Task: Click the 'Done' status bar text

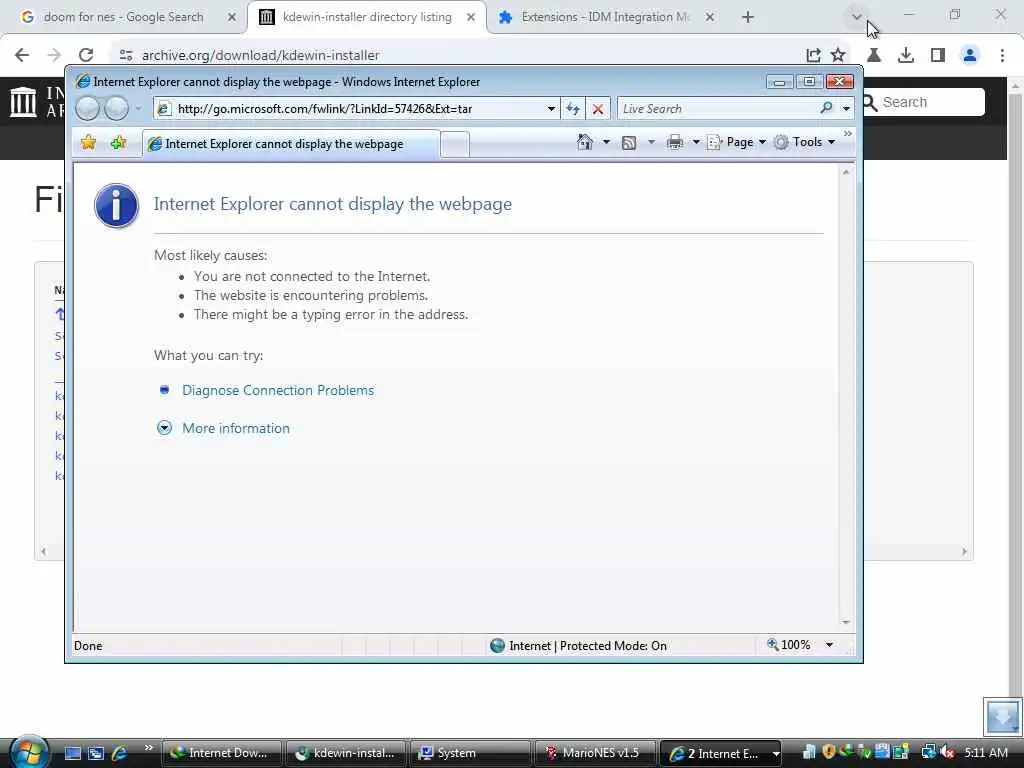Action: tap(88, 646)
